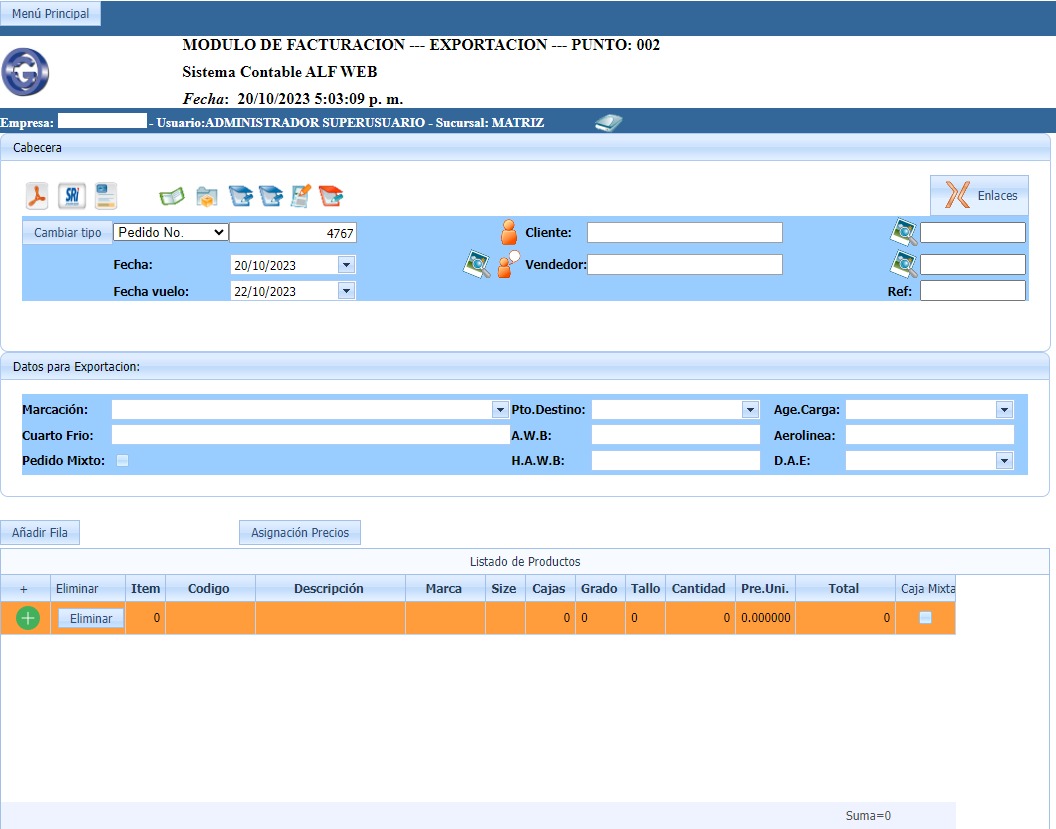This screenshot has width=1056, height=829.
Task: Click the folder with box icon
Action: click(207, 196)
